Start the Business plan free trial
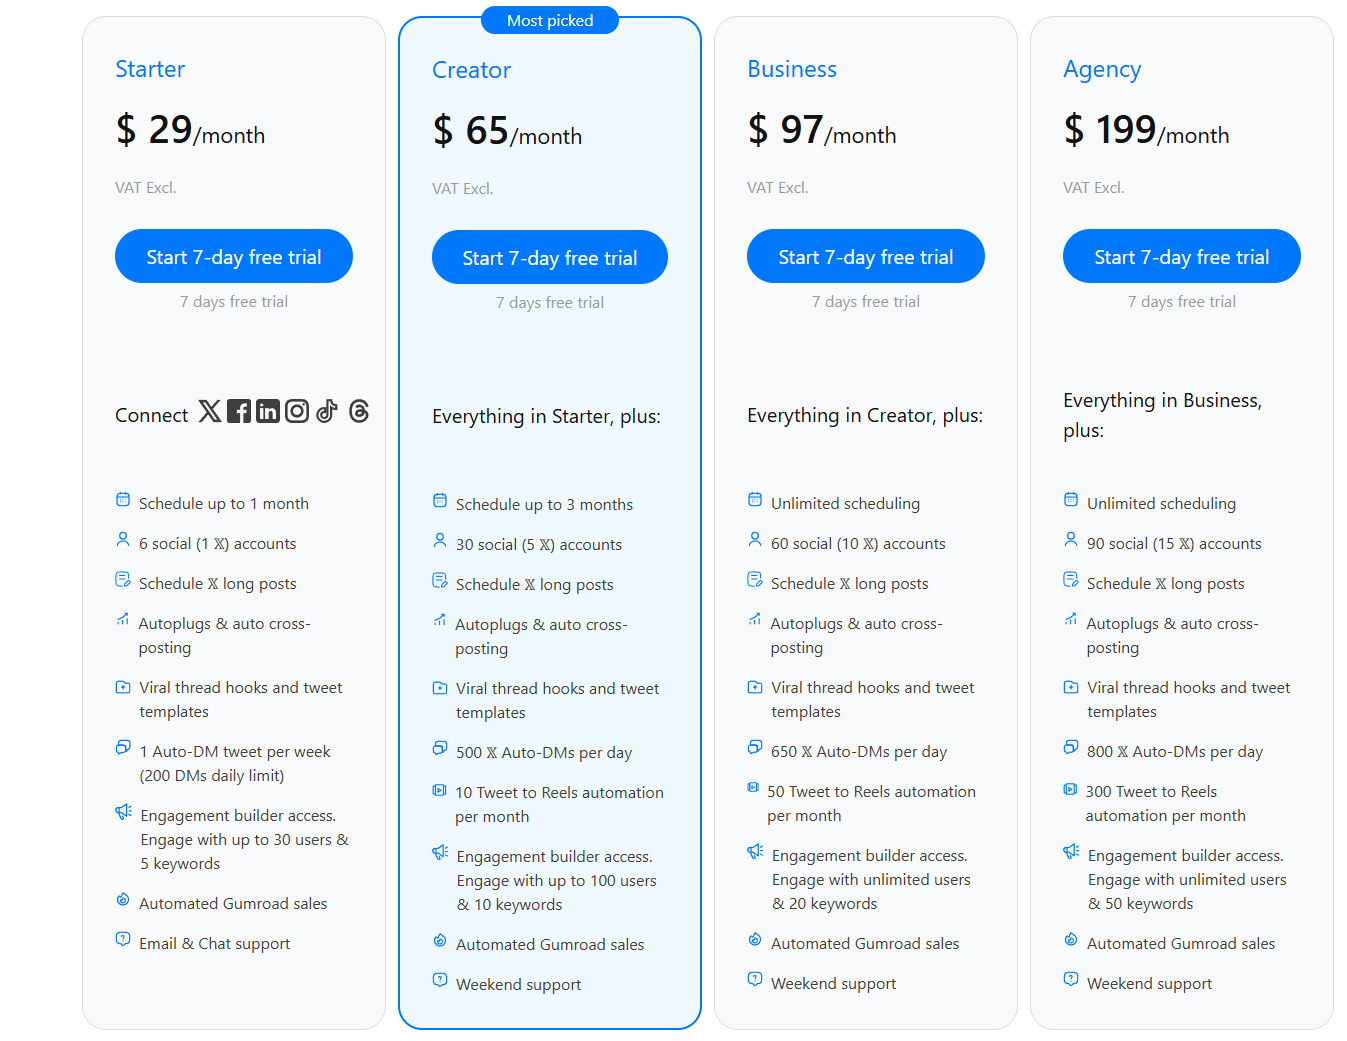Viewport: 1347px width, 1041px height. 865,256
